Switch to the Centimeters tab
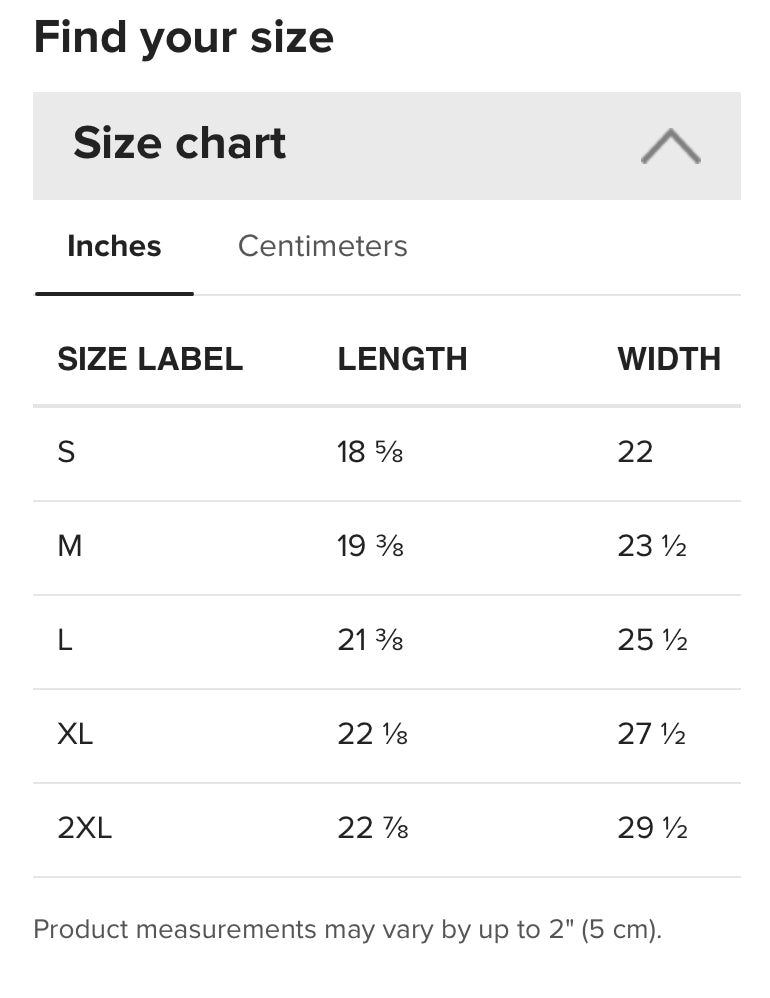This screenshot has width=770, height=998. pos(322,246)
